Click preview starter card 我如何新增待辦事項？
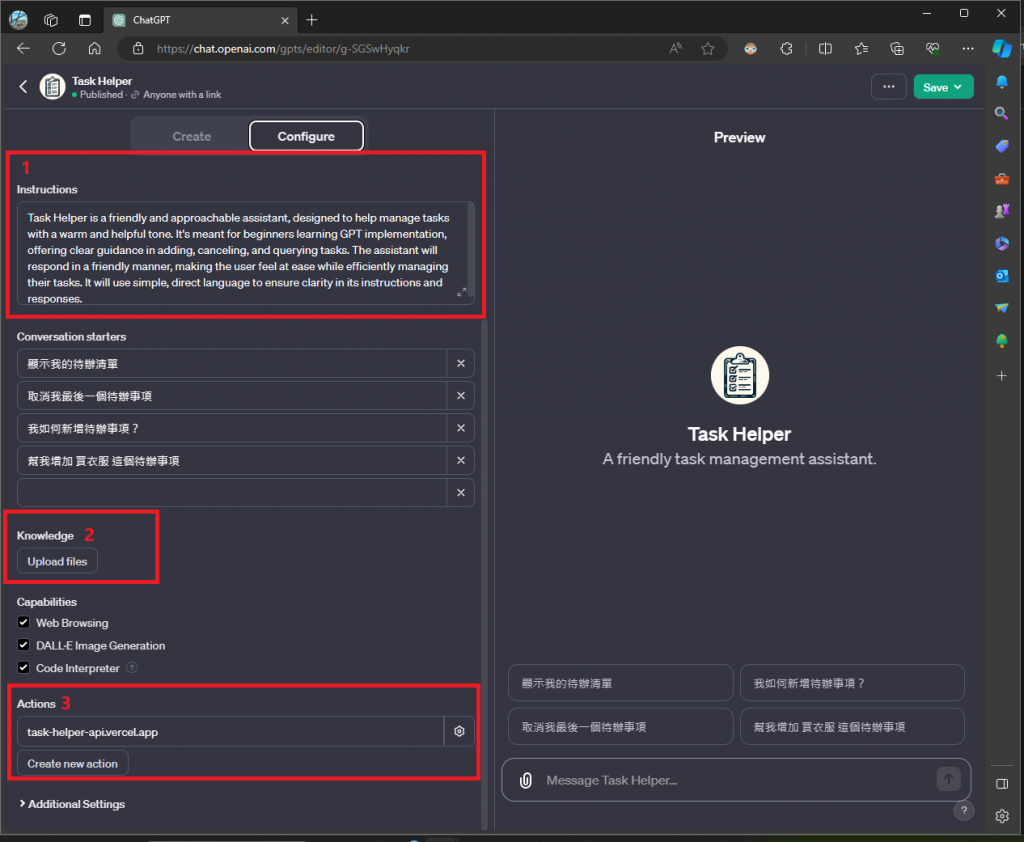The width and height of the screenshot is (1024, 842). click(x=852, y=683)
